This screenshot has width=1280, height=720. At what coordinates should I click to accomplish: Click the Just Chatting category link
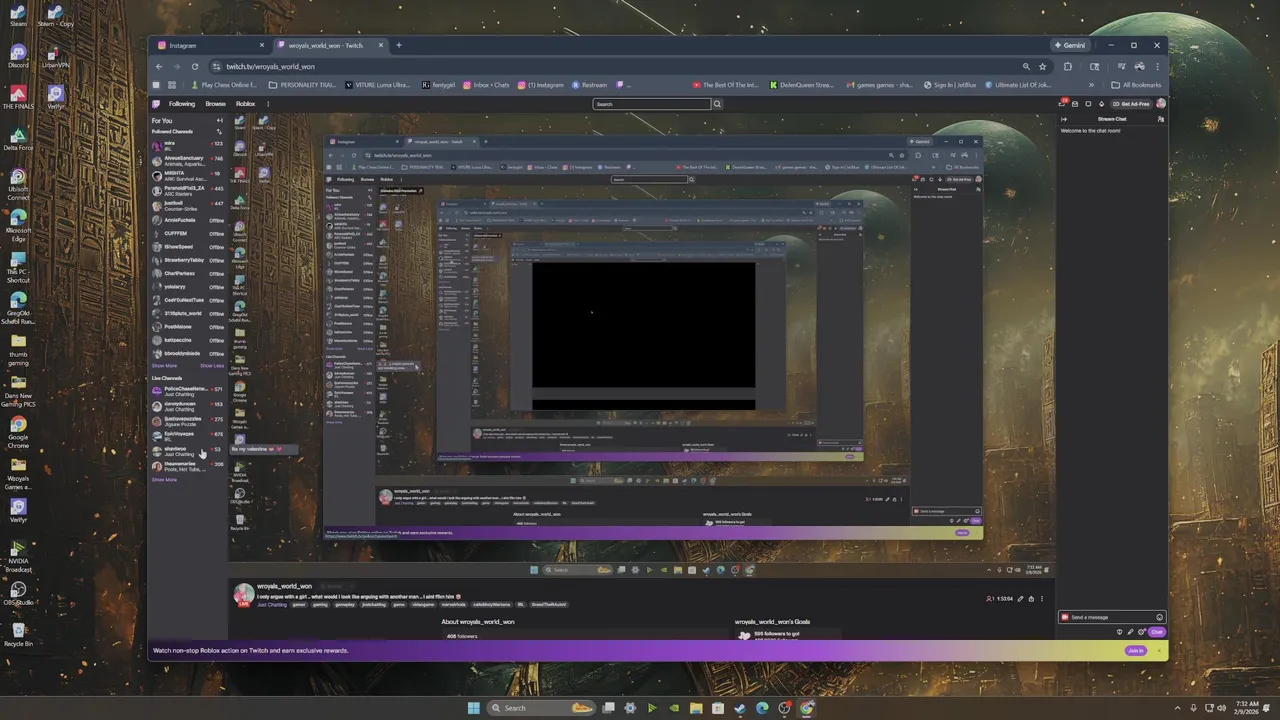click(272, 605)
